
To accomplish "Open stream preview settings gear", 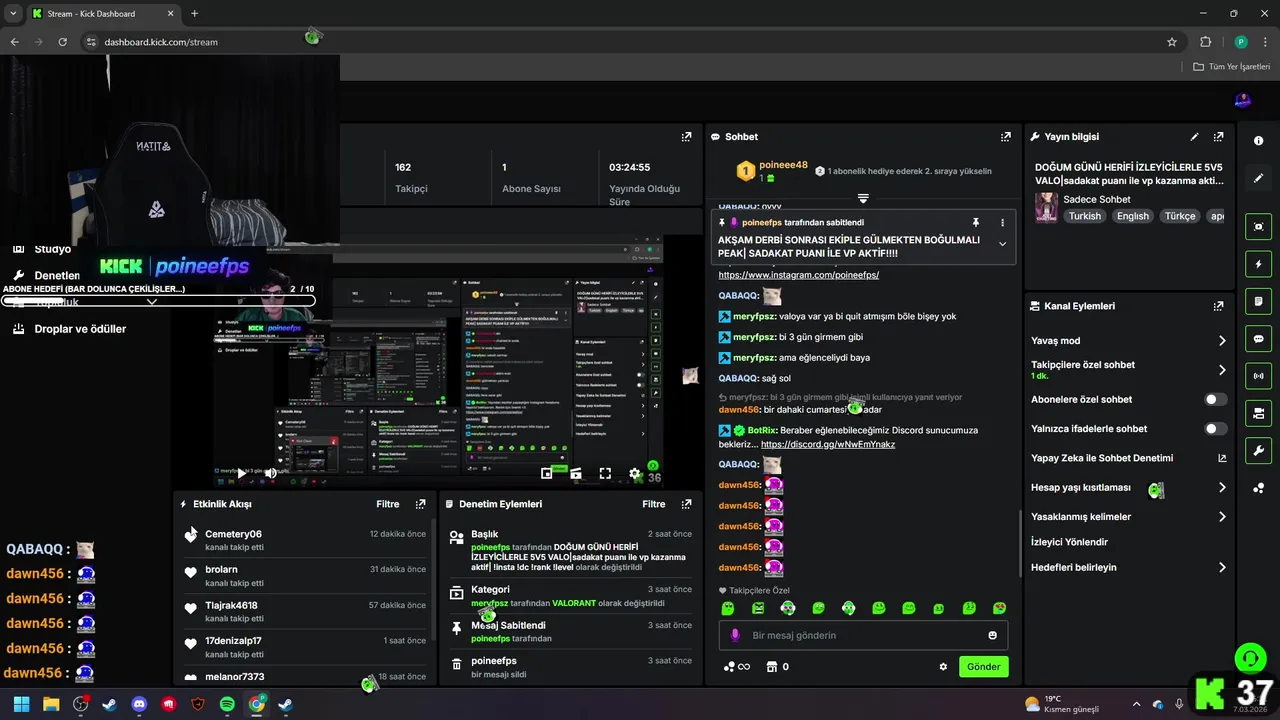I will 634,473.
